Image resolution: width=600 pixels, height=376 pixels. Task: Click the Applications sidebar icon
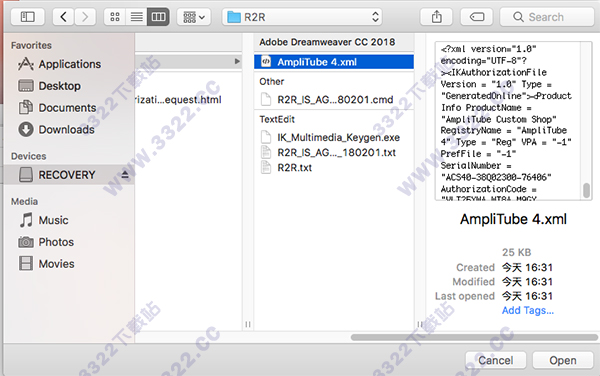coord(26,64)
